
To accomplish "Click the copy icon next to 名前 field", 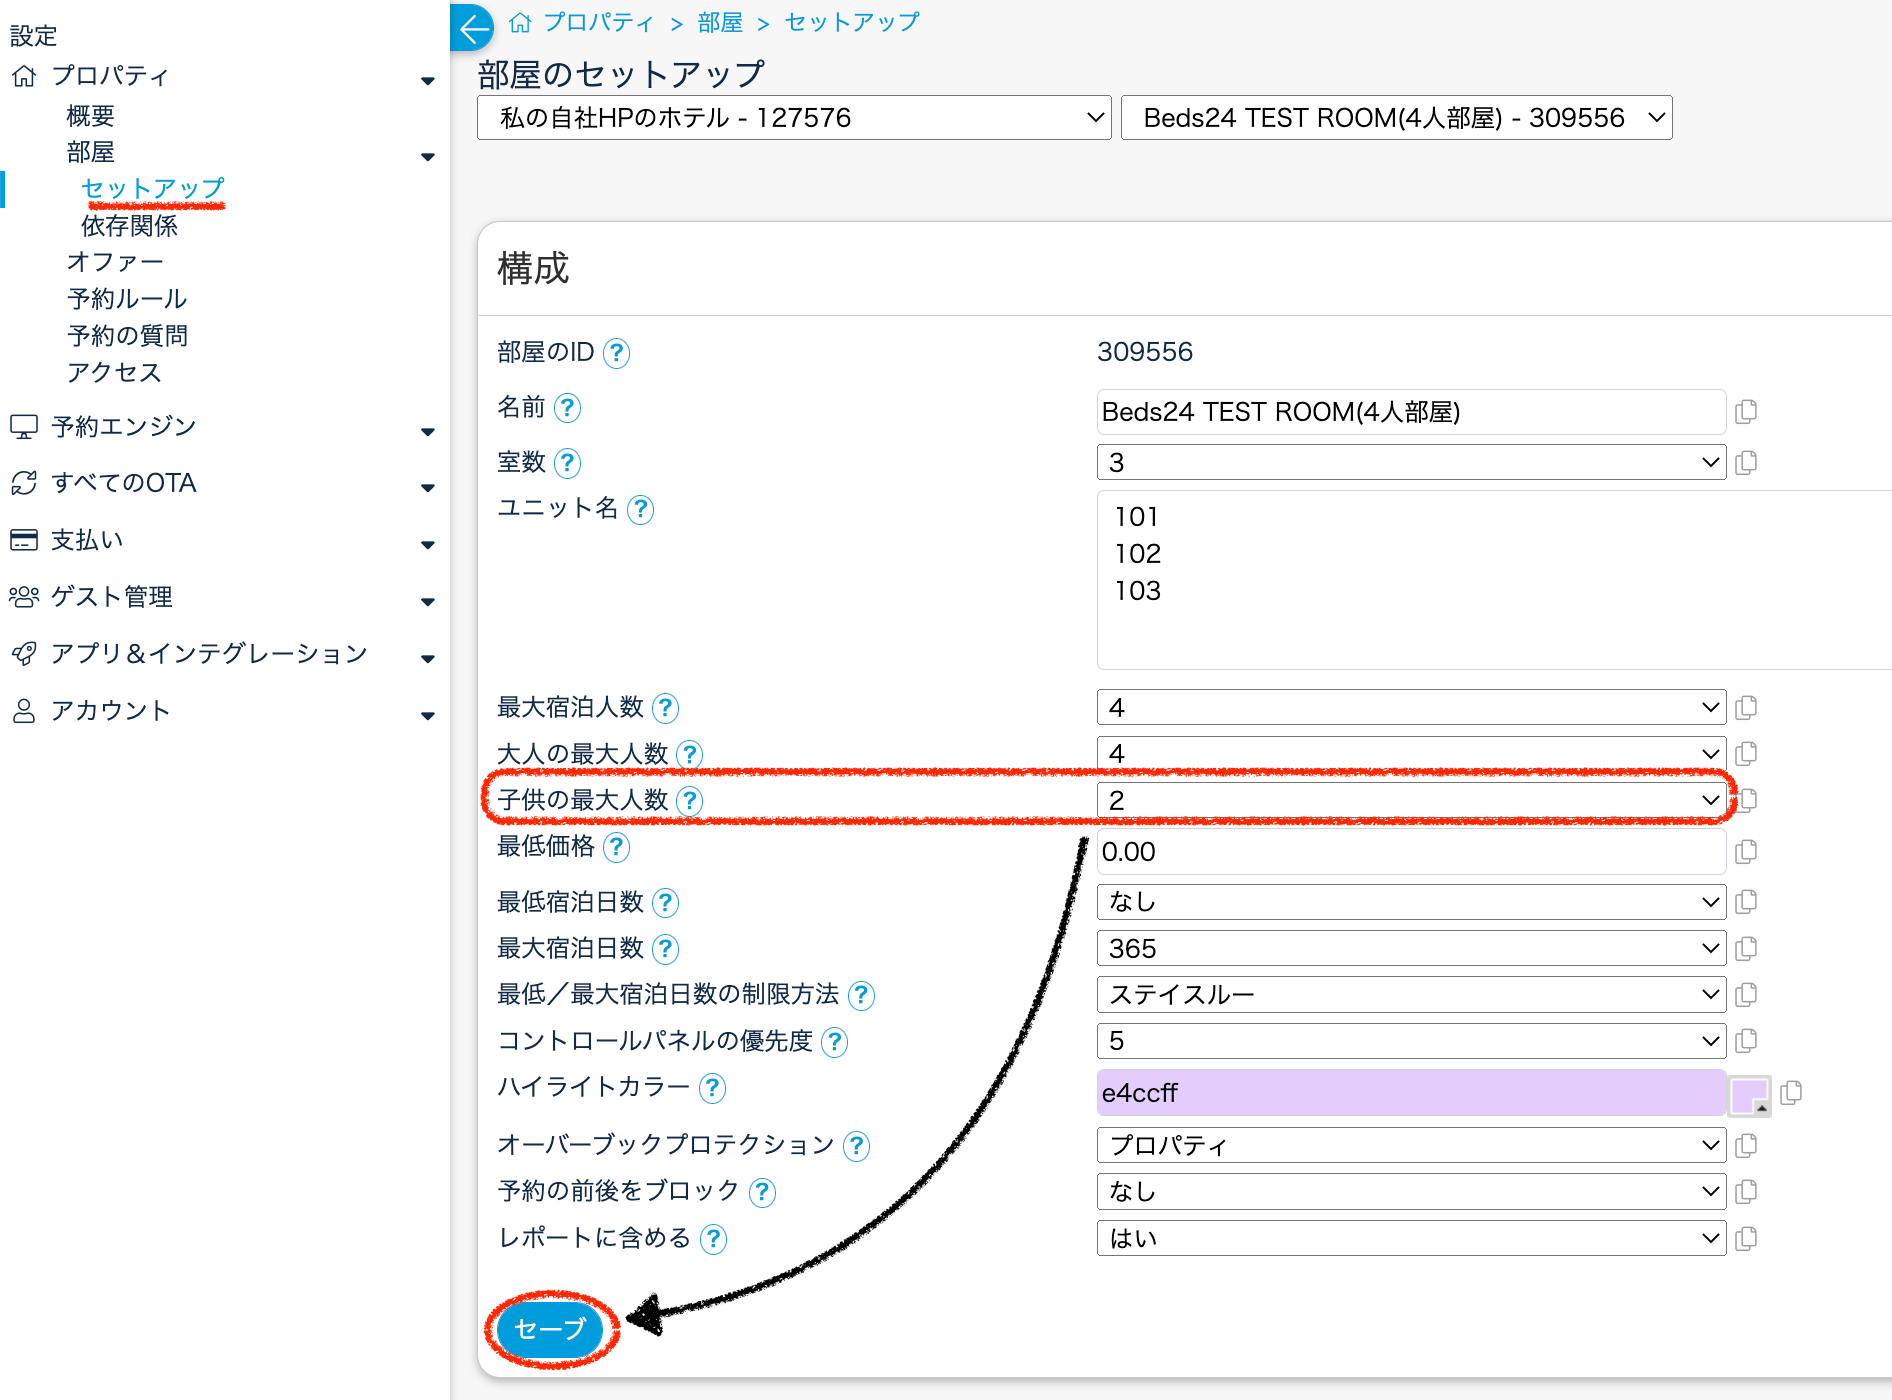I will 1747,411.
